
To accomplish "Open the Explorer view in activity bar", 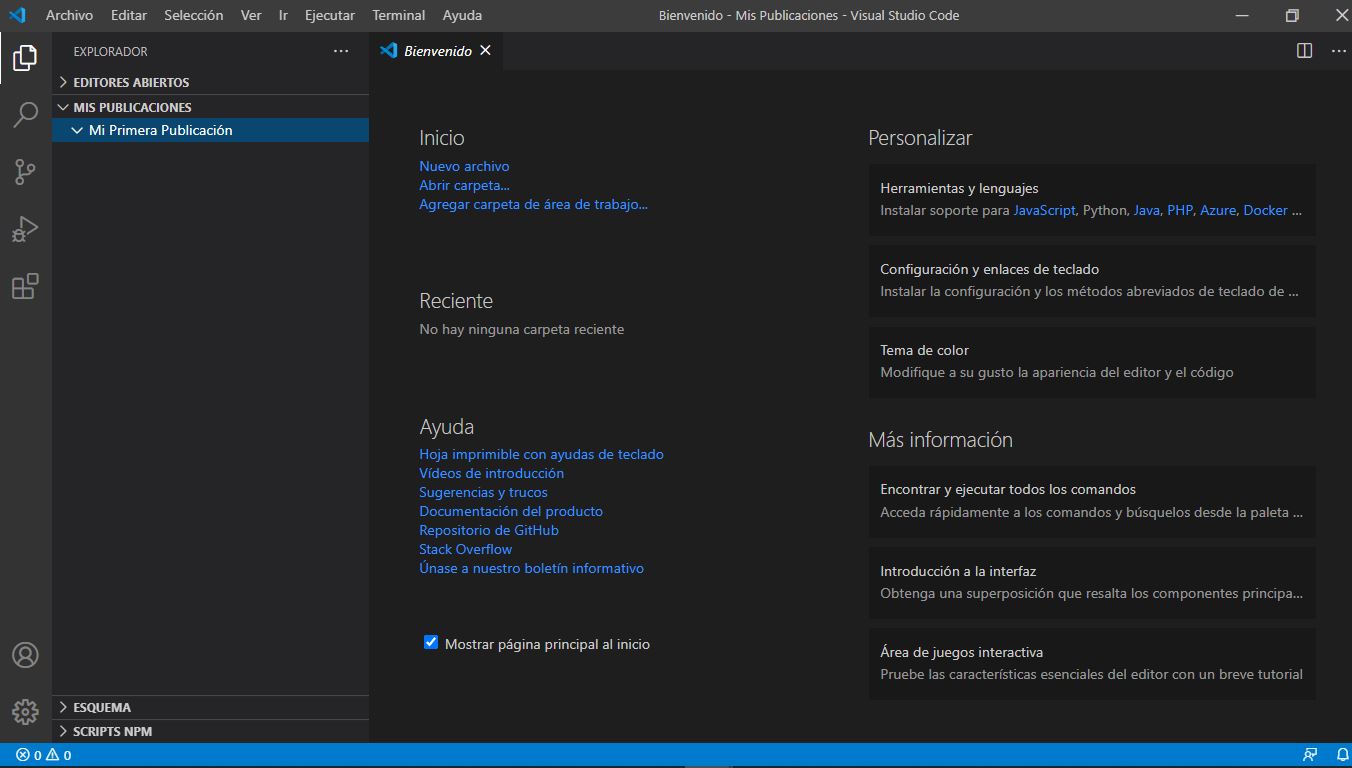I will coord(25,57).
